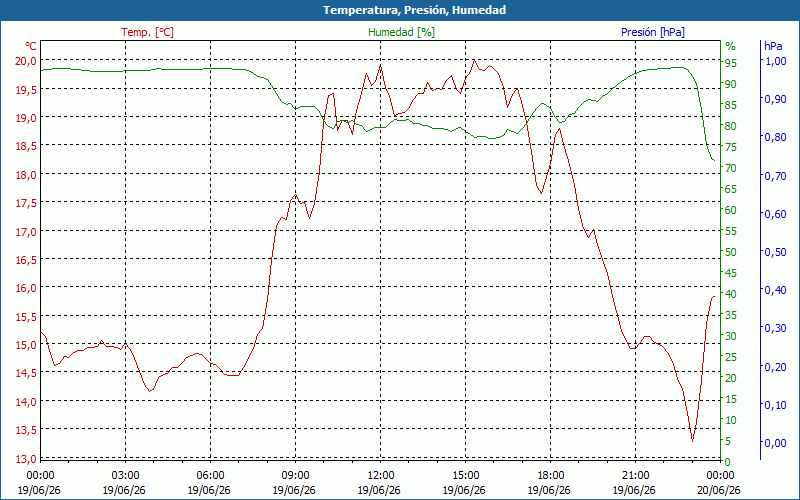Click the '21:00' time axis label
Screen dimensions: 800x500
coord(636,476)
